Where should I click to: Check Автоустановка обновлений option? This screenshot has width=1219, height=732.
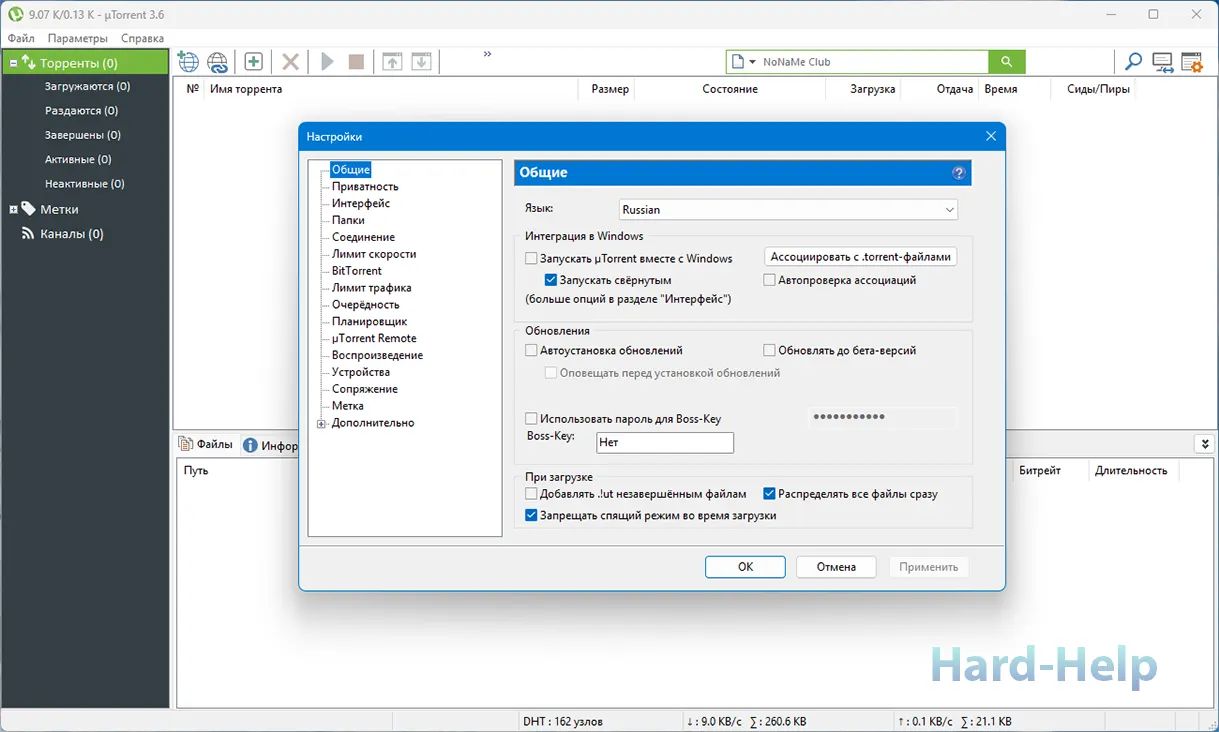[531, 350]
